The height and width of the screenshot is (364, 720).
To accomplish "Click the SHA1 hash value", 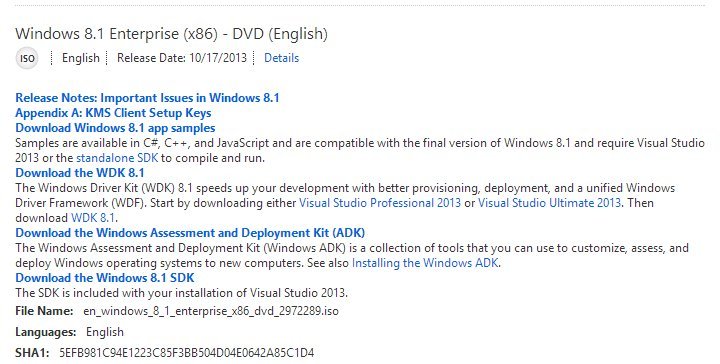I will 186,353.
